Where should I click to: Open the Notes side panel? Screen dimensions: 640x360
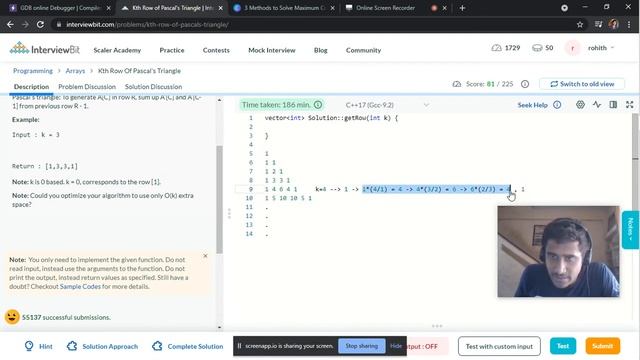click(631, 230)
